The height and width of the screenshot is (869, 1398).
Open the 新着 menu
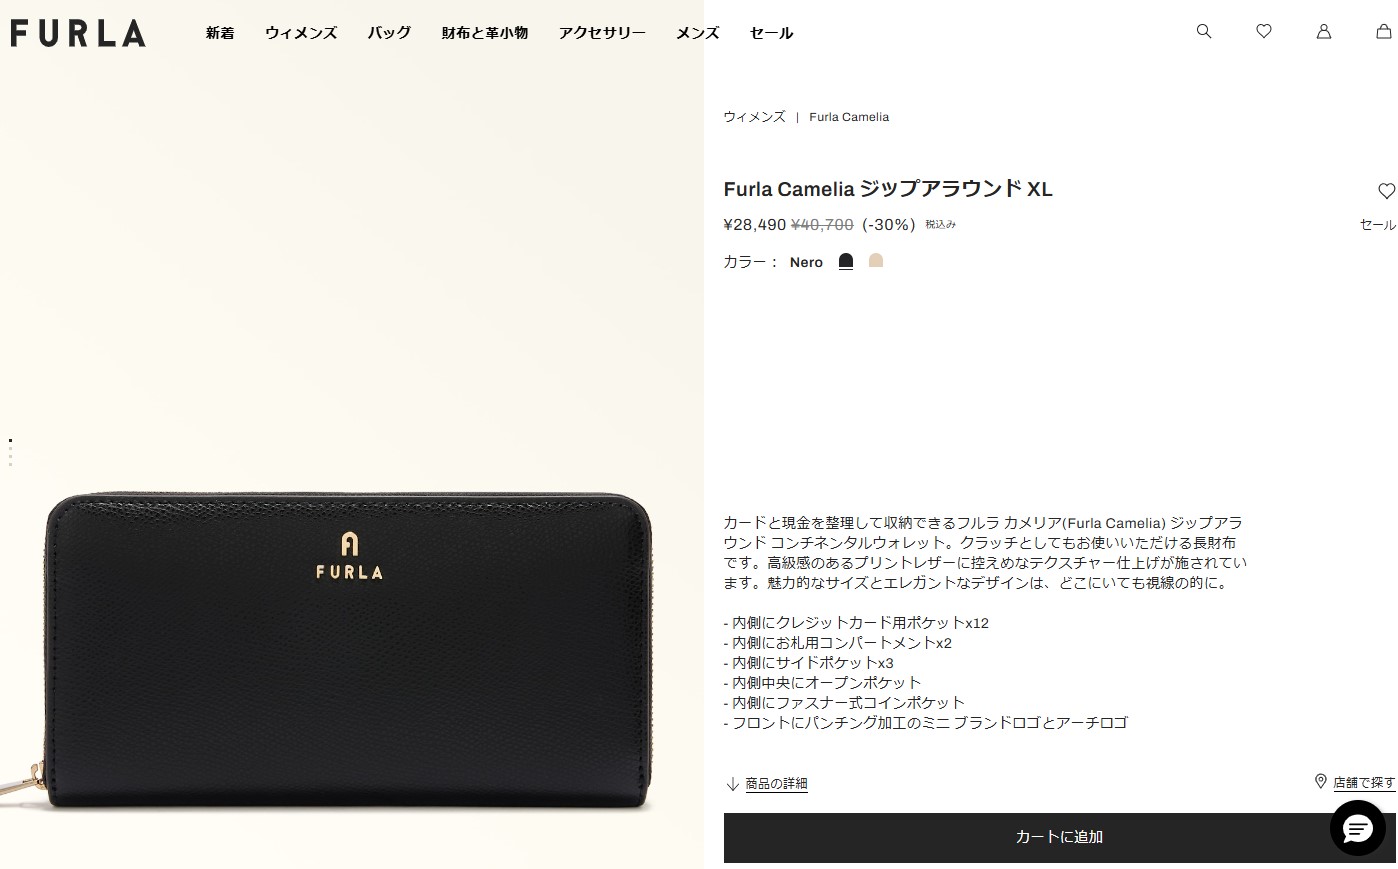pyautogui.click(x=220, y=33)
